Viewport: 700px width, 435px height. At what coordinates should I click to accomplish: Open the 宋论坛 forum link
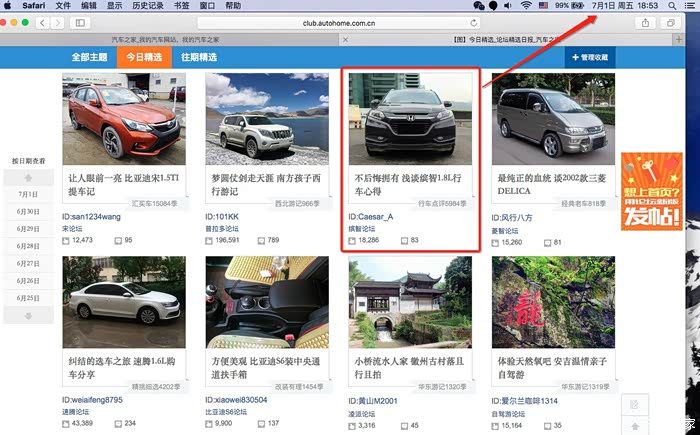click(x=72, y=229)
